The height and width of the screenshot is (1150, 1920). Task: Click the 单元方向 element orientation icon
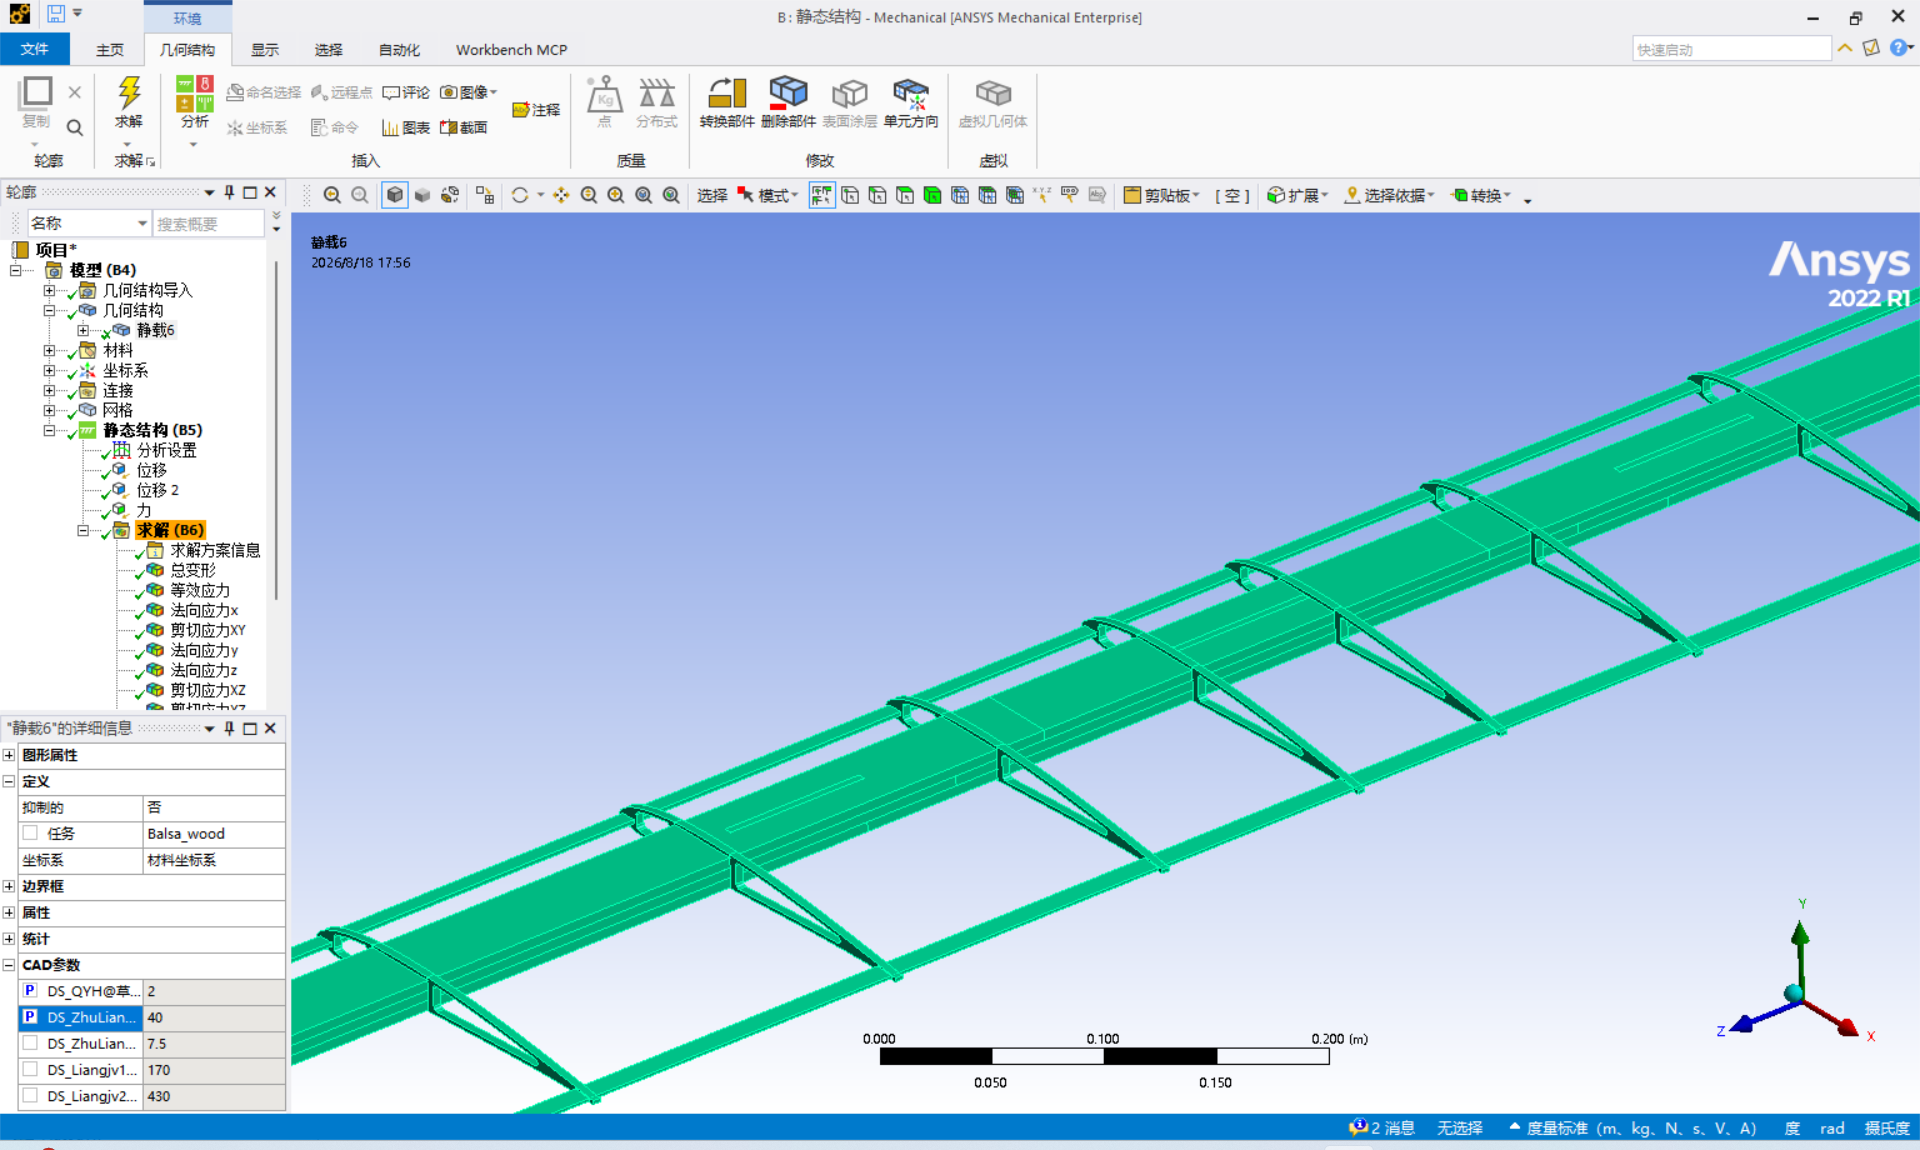[911, 93]
